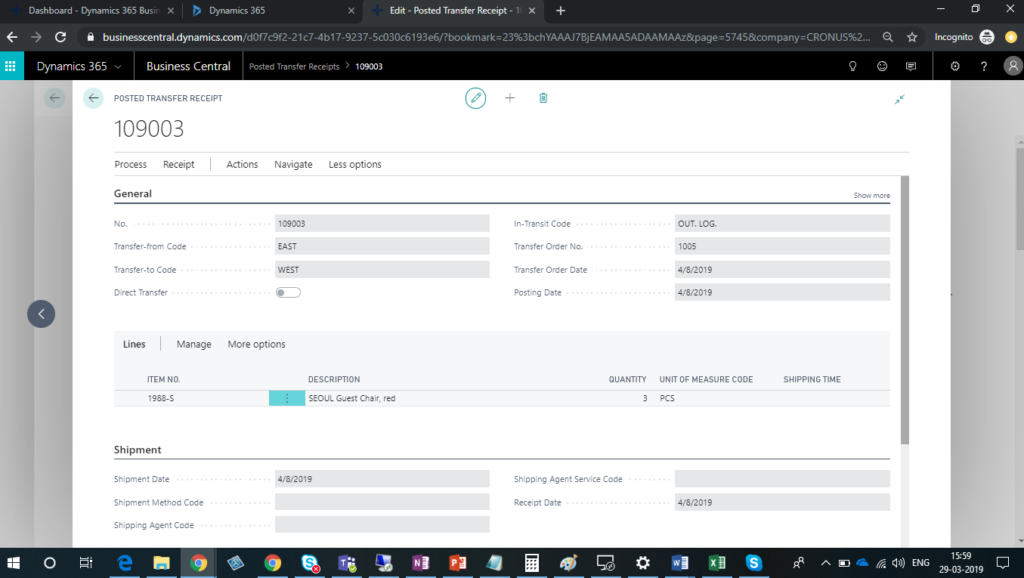Open the Dynamics 365 app launcher grid
The height and width of the screenshot is (578, 1024).
click(11, 67)
